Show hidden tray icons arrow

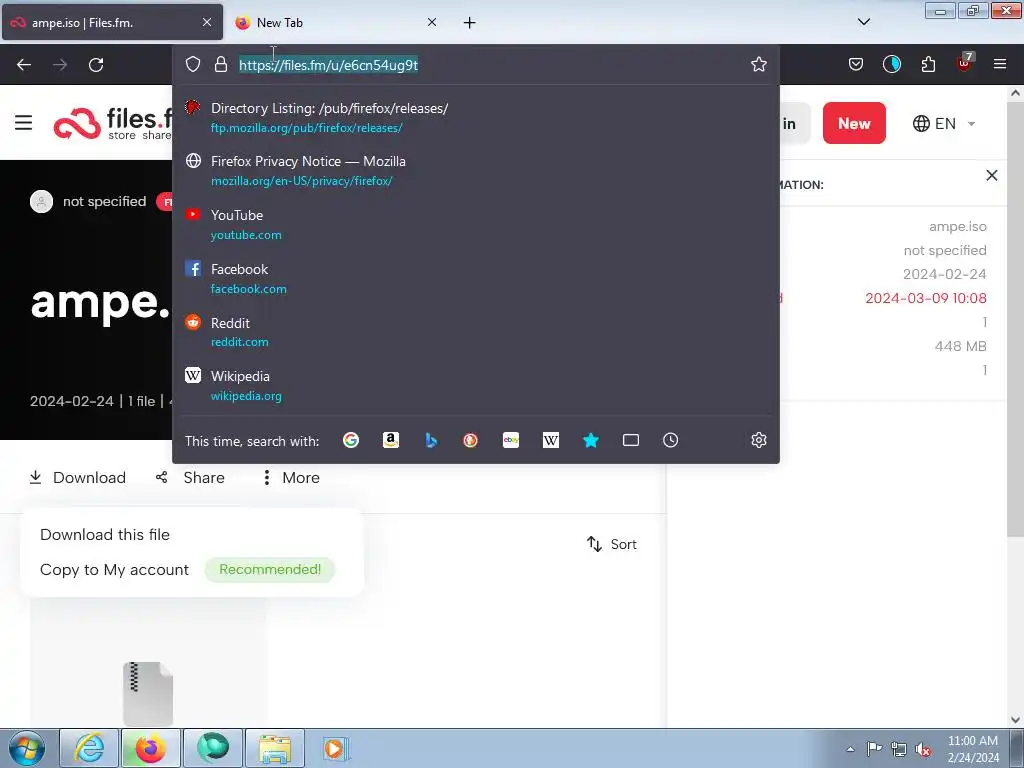click(x=850, y=749)
